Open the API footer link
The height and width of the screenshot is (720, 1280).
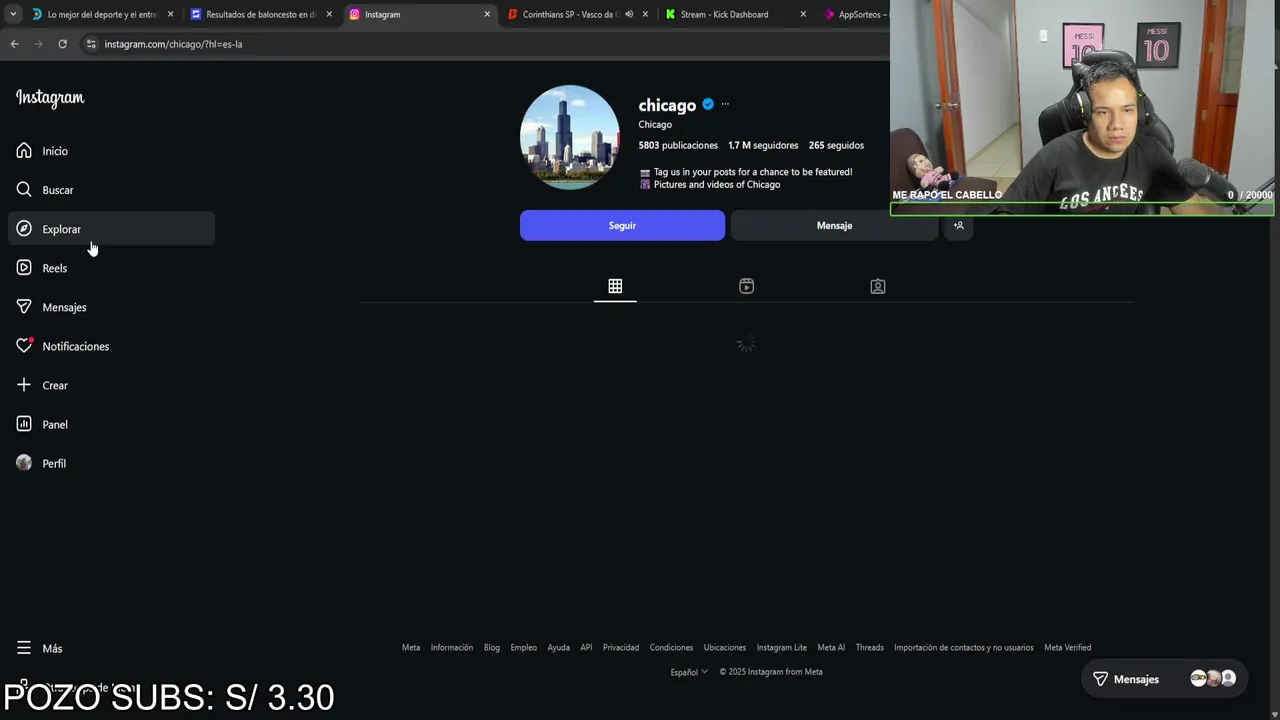(586, 647)
